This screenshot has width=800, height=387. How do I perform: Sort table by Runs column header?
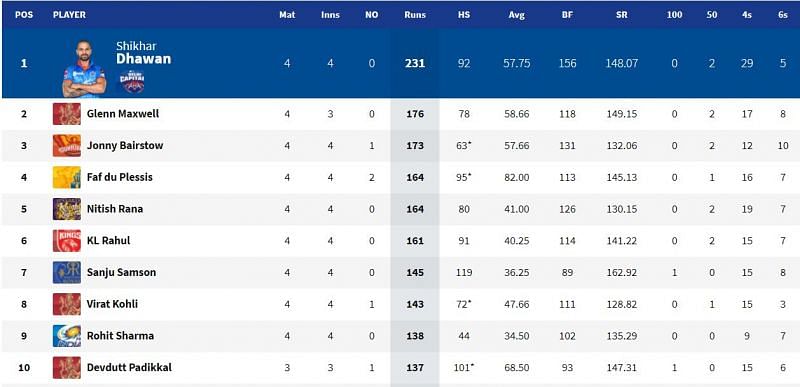415,15
